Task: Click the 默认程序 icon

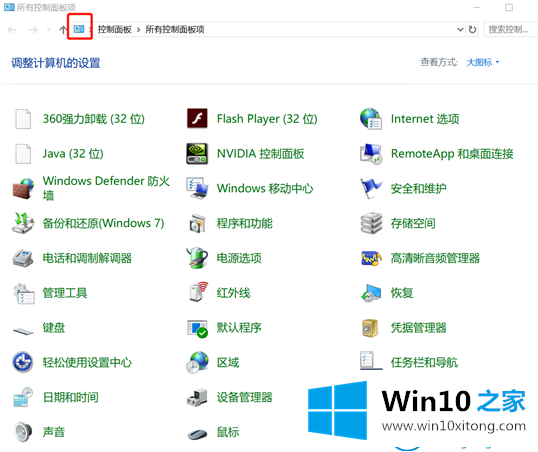Action: pos(197,328)
